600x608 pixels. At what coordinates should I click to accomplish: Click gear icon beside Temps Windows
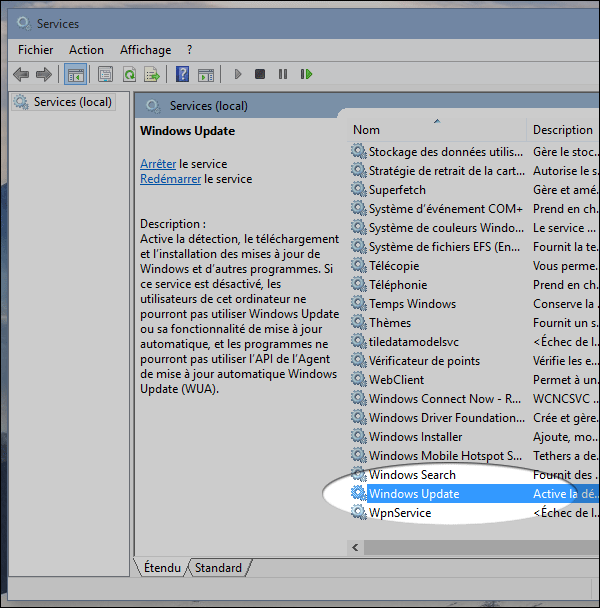pyautogui.click(x=359, y=304)
